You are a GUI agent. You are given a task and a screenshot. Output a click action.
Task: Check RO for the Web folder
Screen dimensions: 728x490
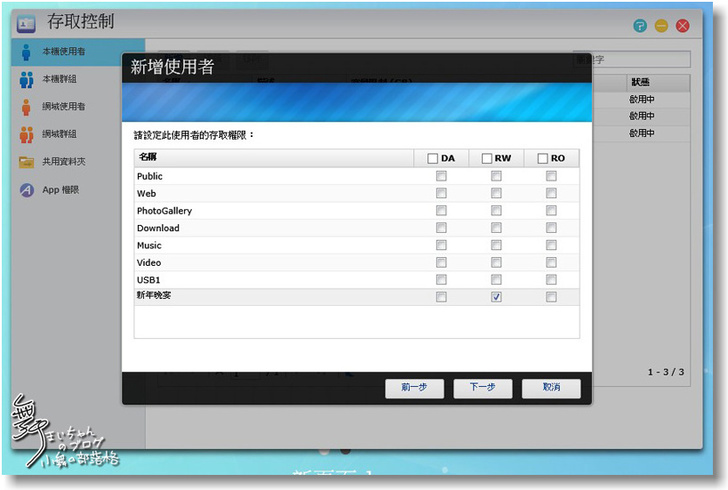(551, 193)
